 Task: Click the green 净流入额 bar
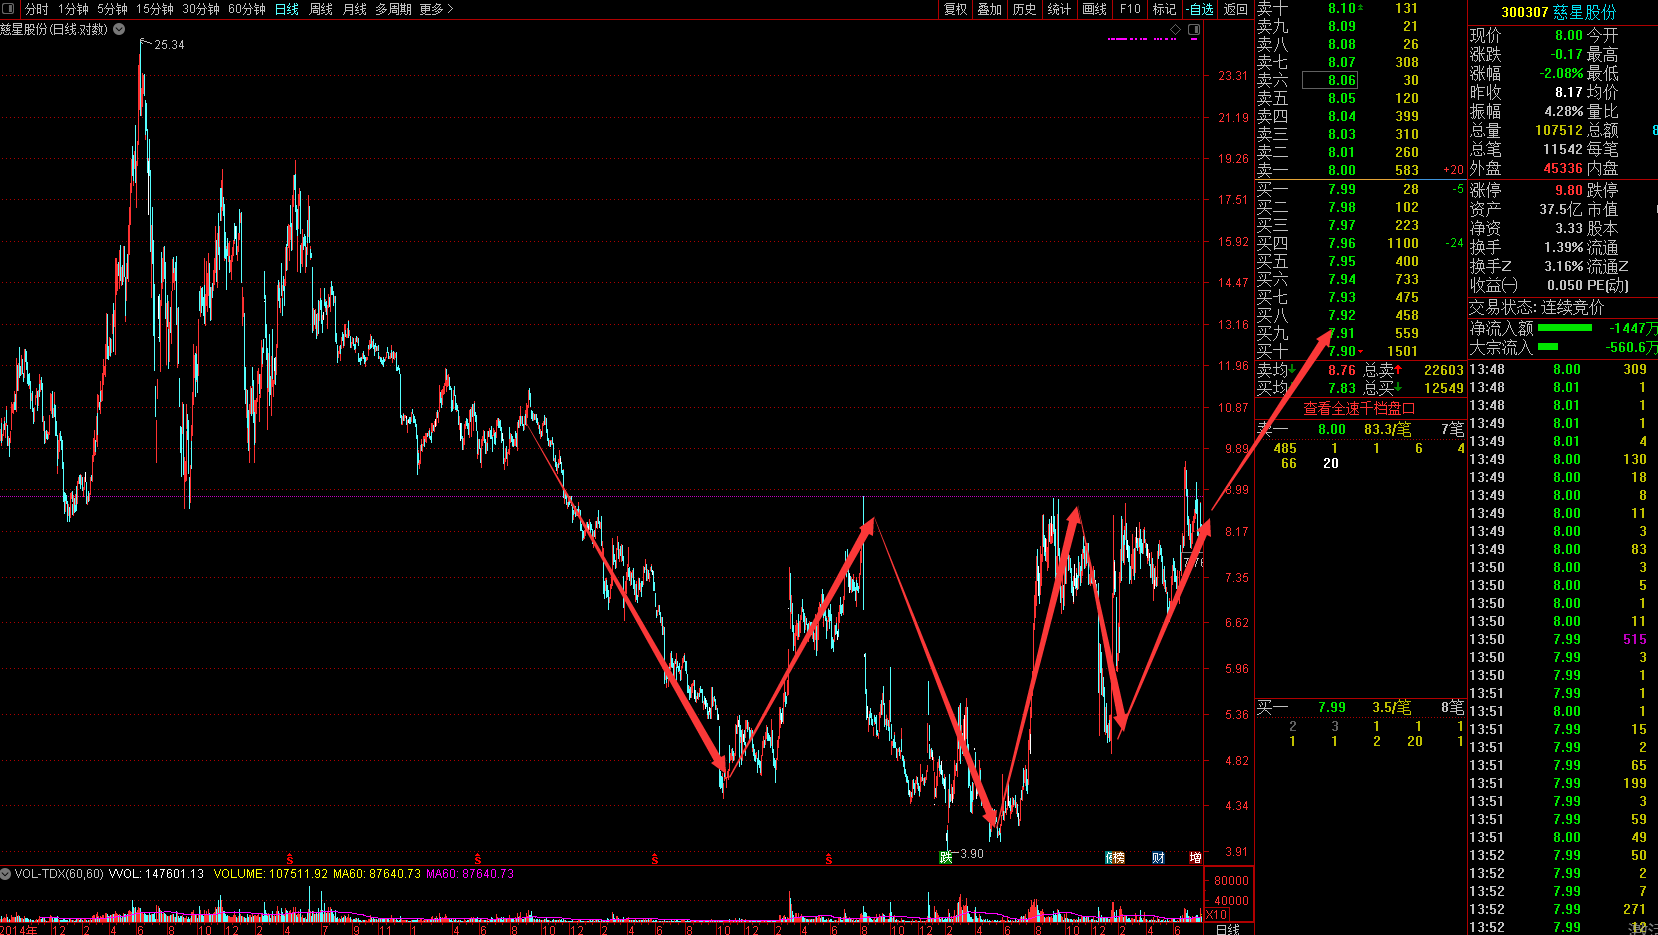(x=1564, y=328)
